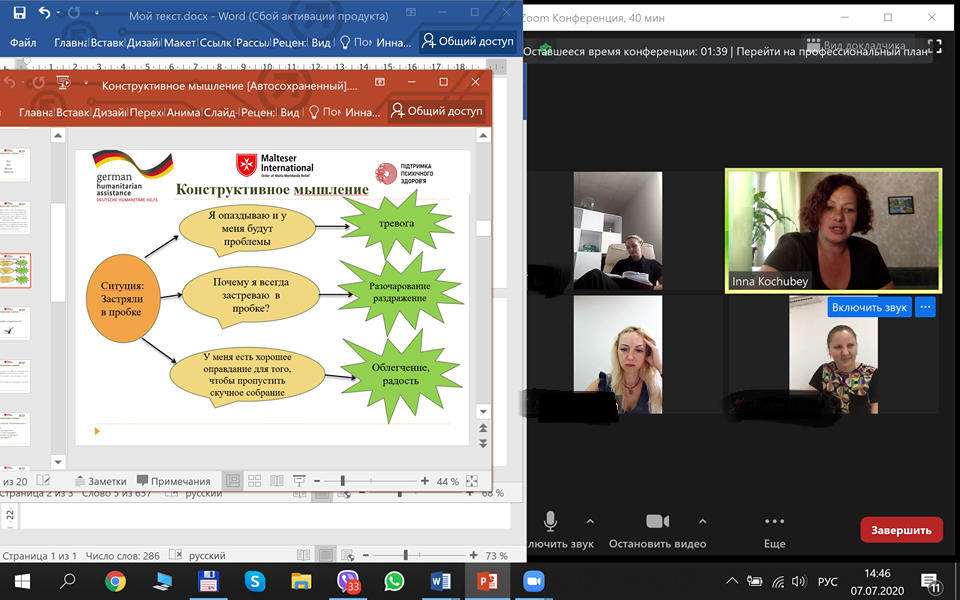The image size is (960, 600).
Task: Open more options on participant video tile
Action: 925,307
